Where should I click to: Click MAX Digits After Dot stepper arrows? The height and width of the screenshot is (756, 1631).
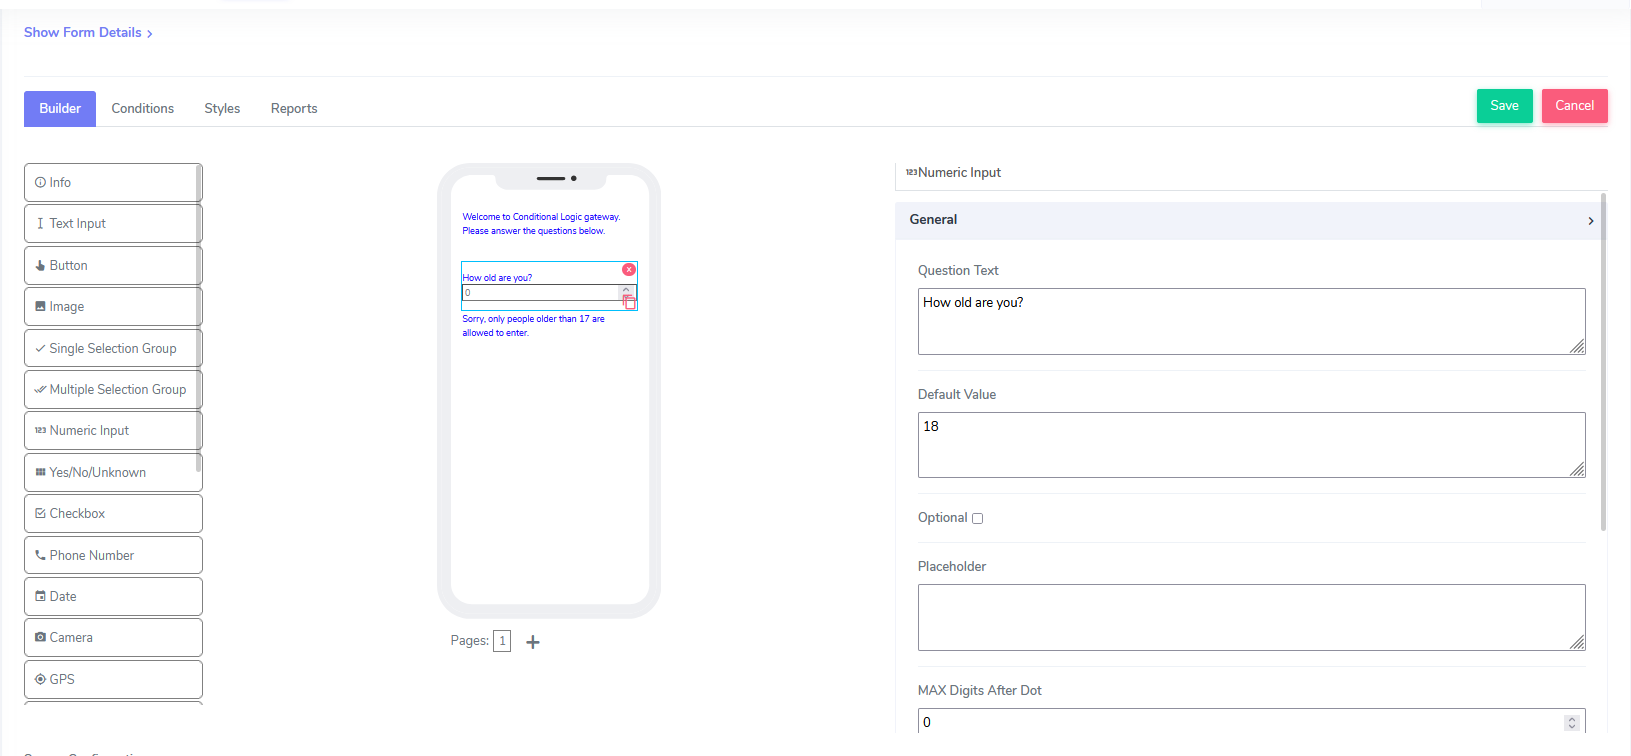(1571, 722)
